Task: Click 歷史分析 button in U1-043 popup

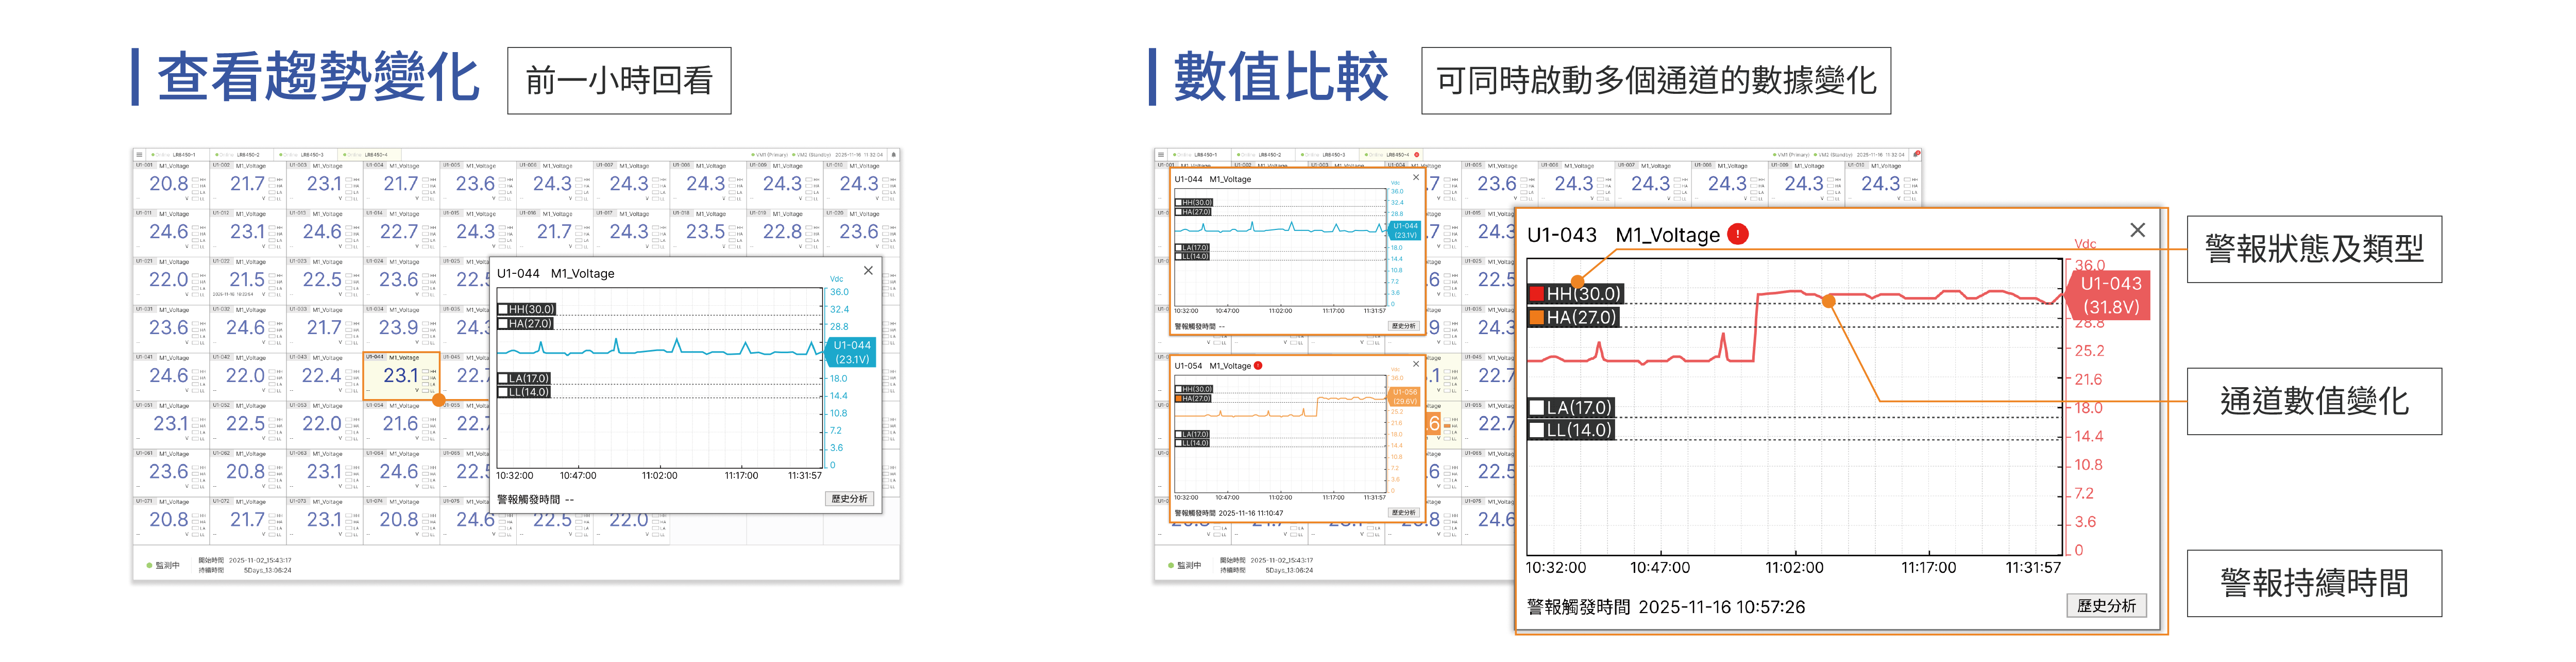Action: tap(2106, 606)
